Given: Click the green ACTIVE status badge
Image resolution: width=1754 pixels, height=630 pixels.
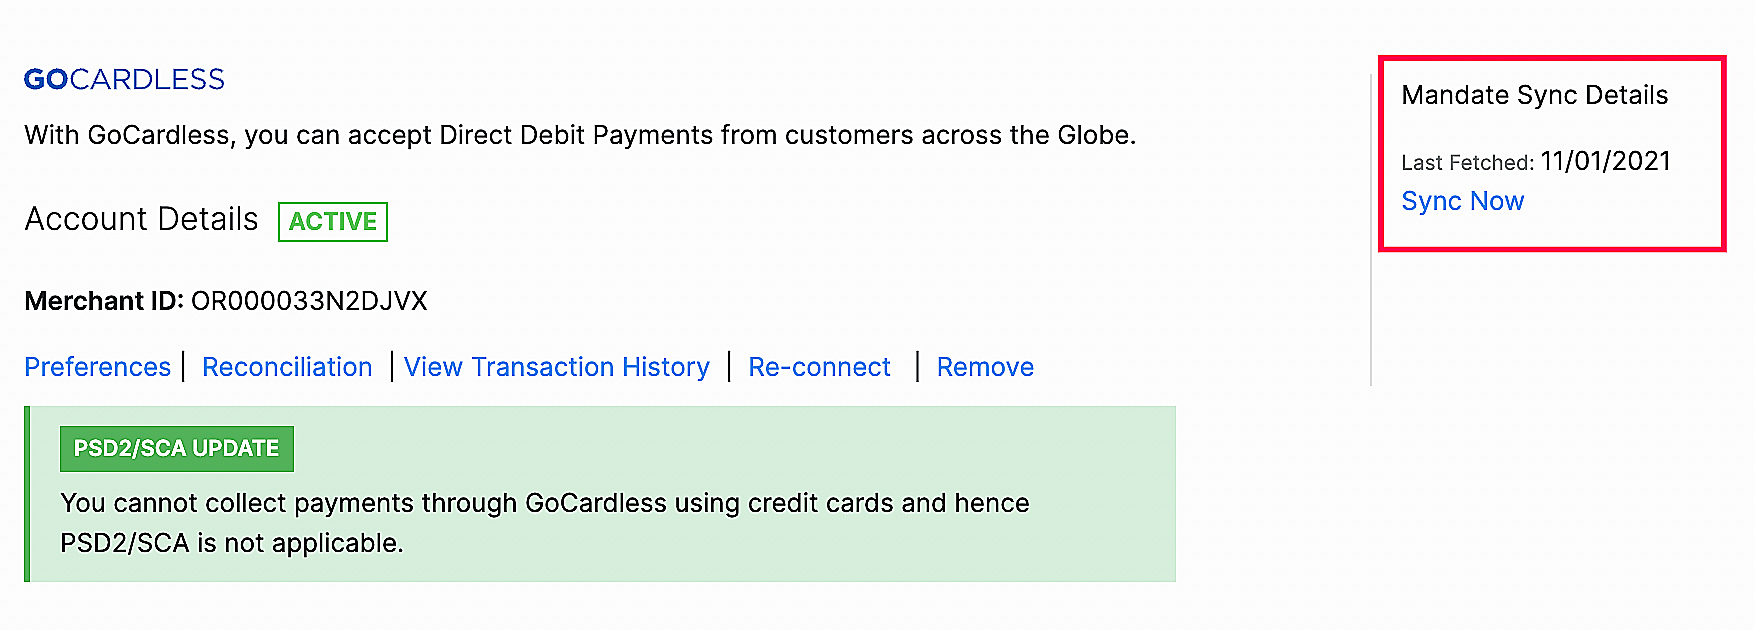Looking at the screenshot, I should pyautogui.click(x=333, y=221).
